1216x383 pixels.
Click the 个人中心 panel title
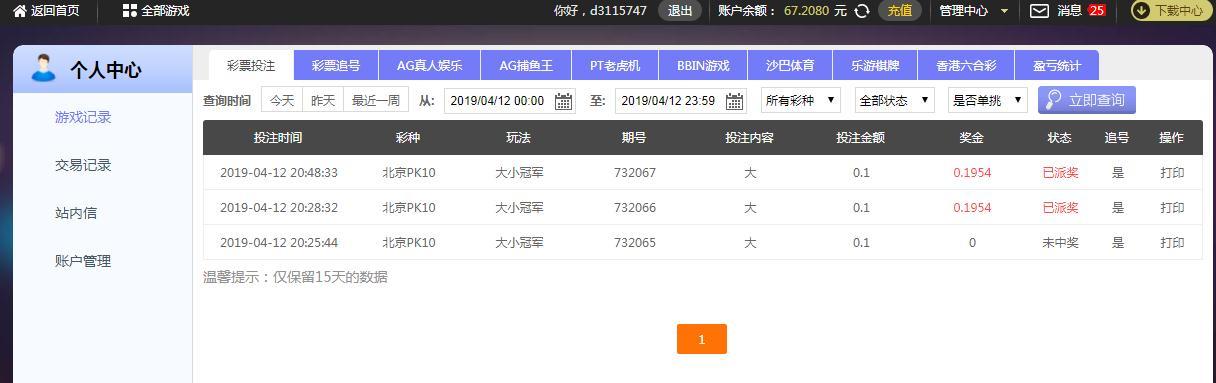pos(106,70)
